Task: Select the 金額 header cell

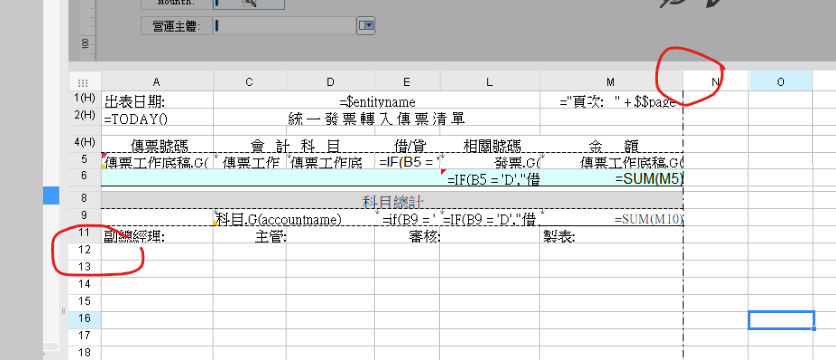Action: (x=611, y=145)
